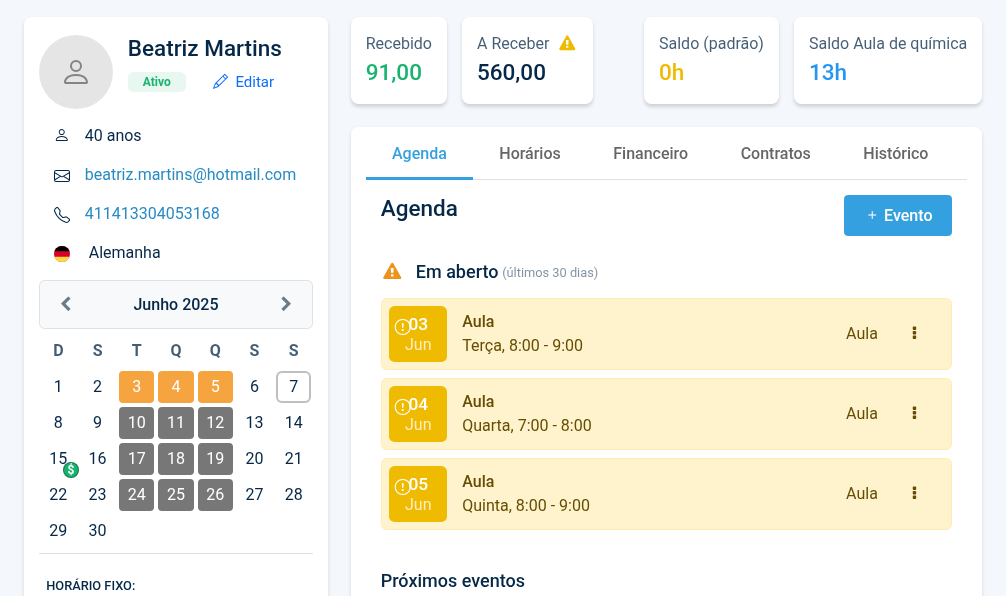This screenshot has height=596, width=1006.
Task: Open the Contratos tab
Action: (x=775, y=154)
